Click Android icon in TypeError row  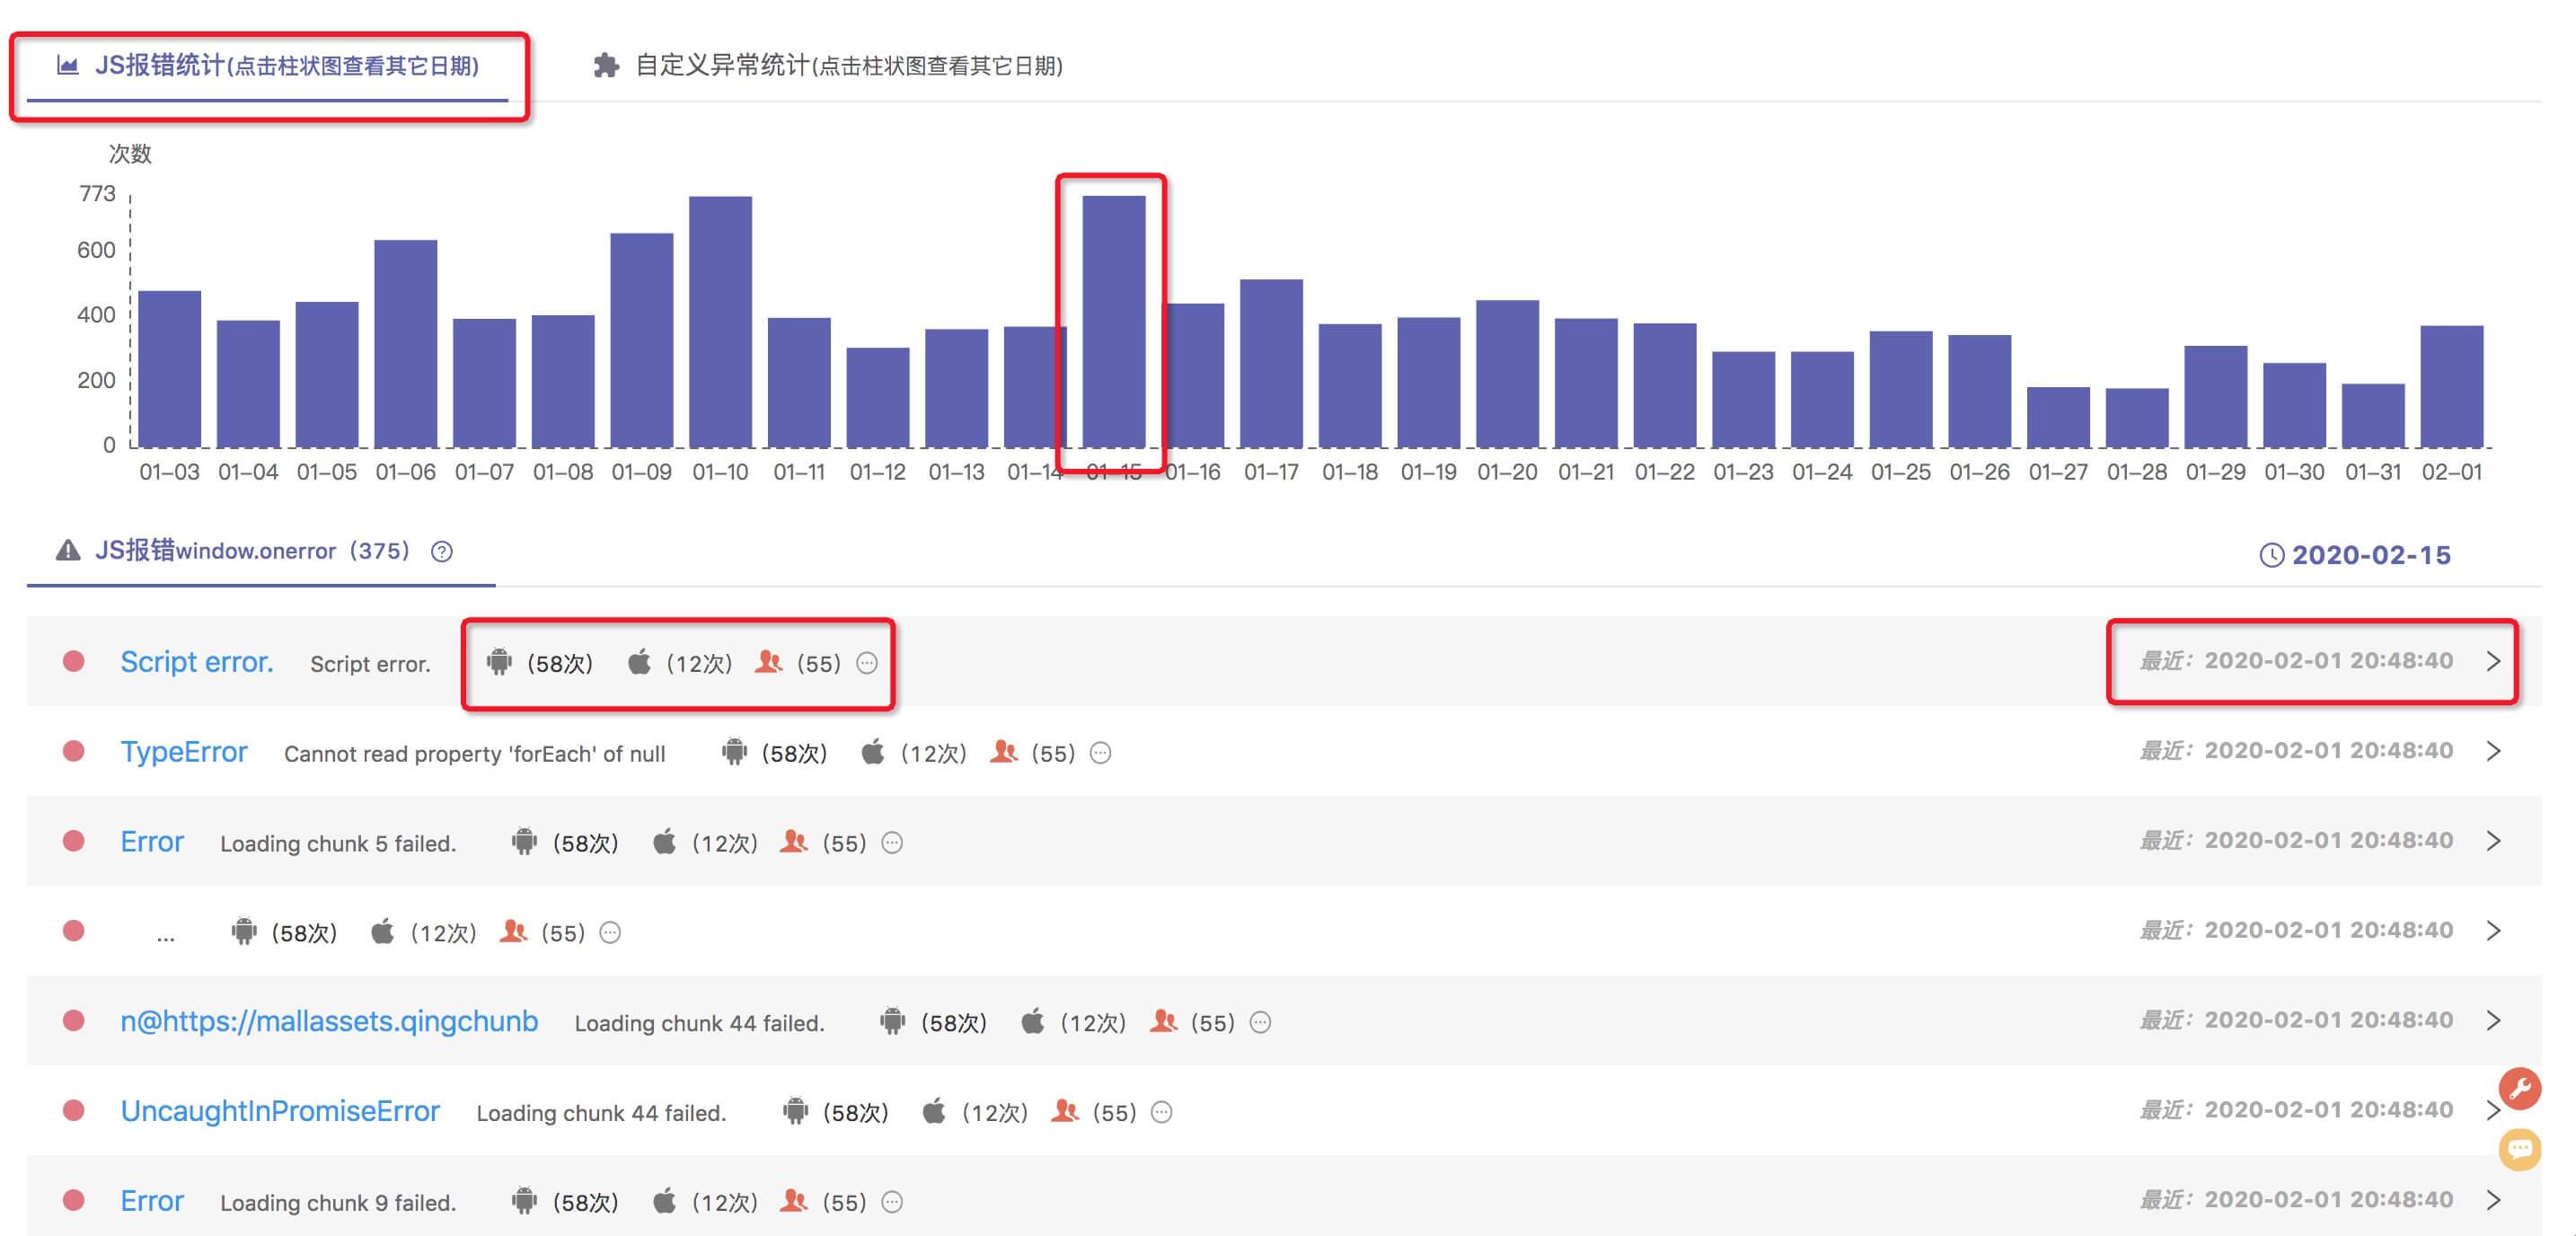point(734,752)
